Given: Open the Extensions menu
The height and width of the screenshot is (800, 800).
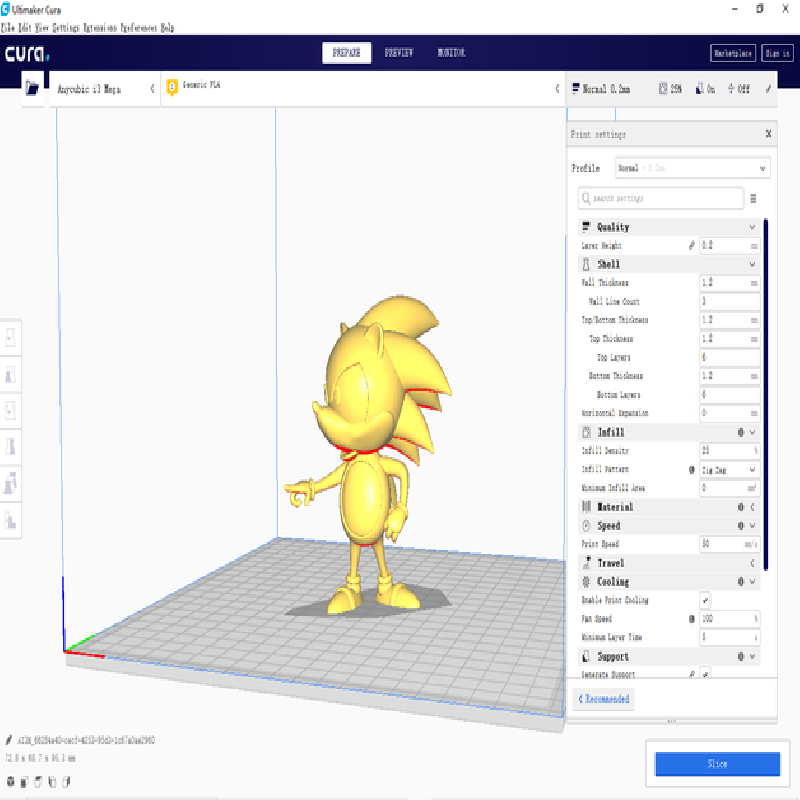Looking at the screenshot, I should pos(100,28).
